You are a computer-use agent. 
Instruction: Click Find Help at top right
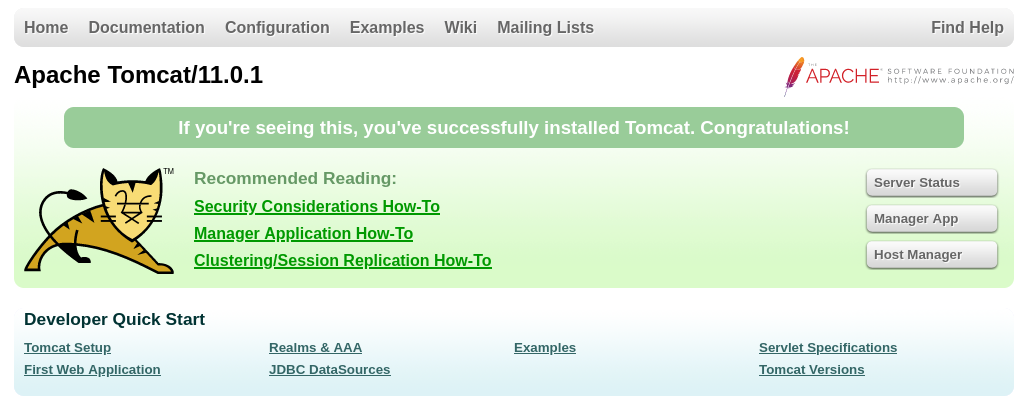tap(967, 28)
